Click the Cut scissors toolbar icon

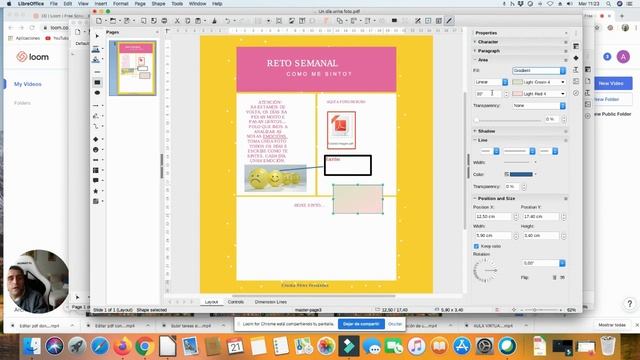click(x=177, y=20)
